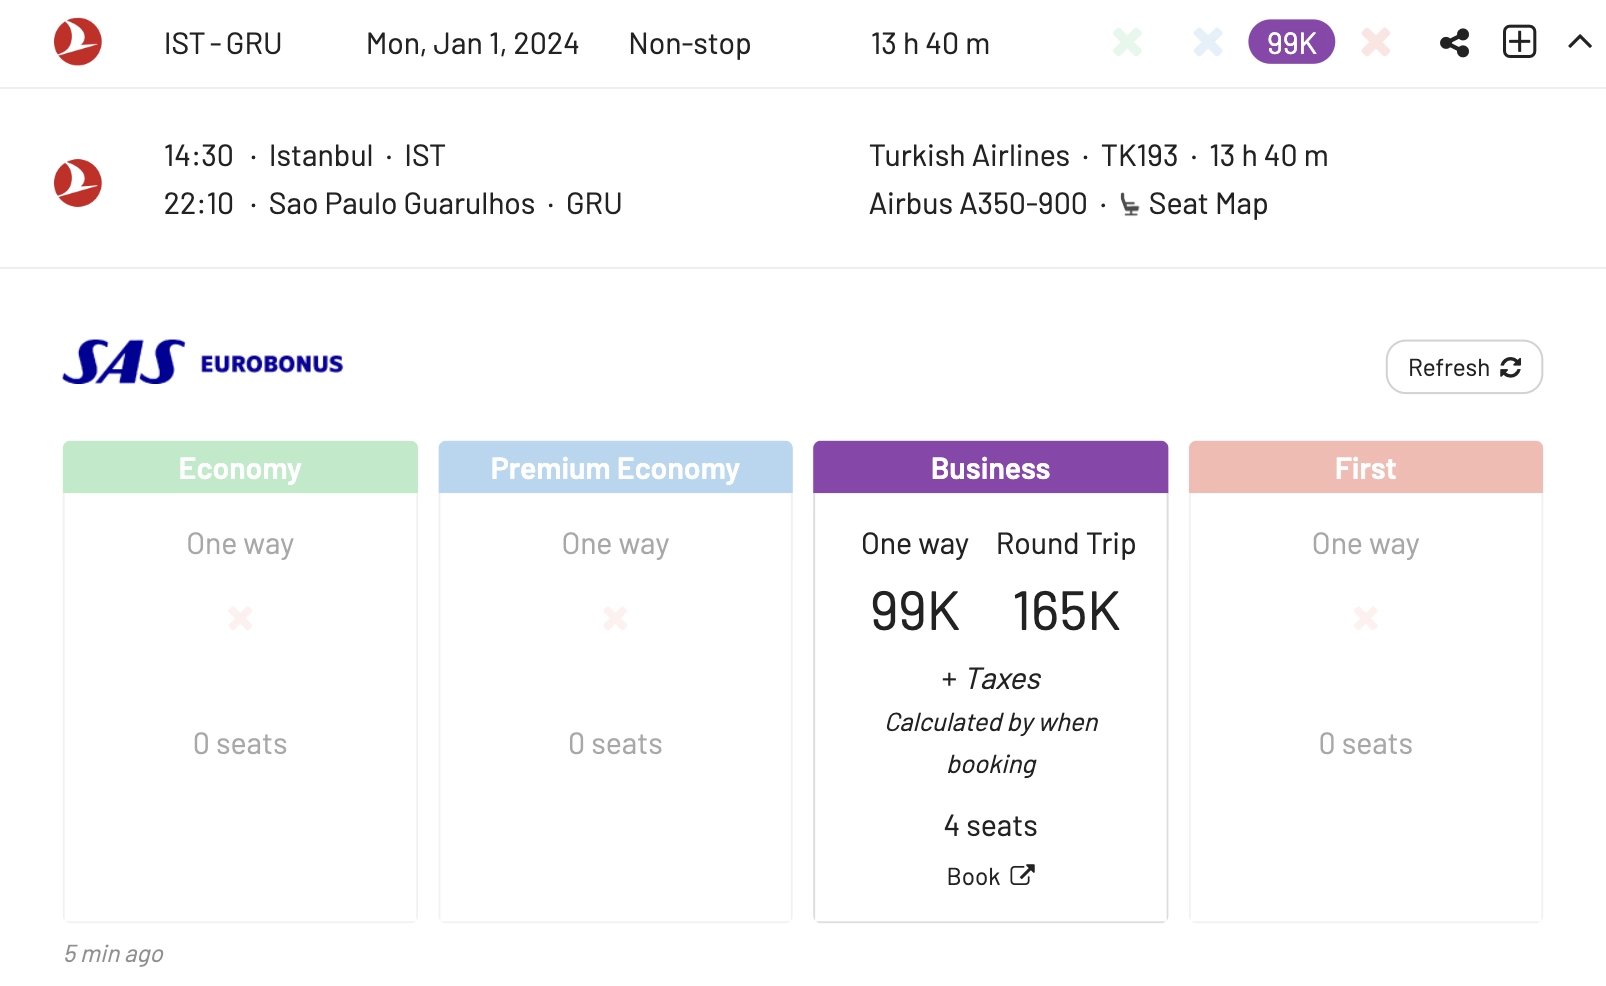The width and height of the screenshot is (1606, 986).
Task: Click the purple 99K business badge
Action: (1291, 43)
